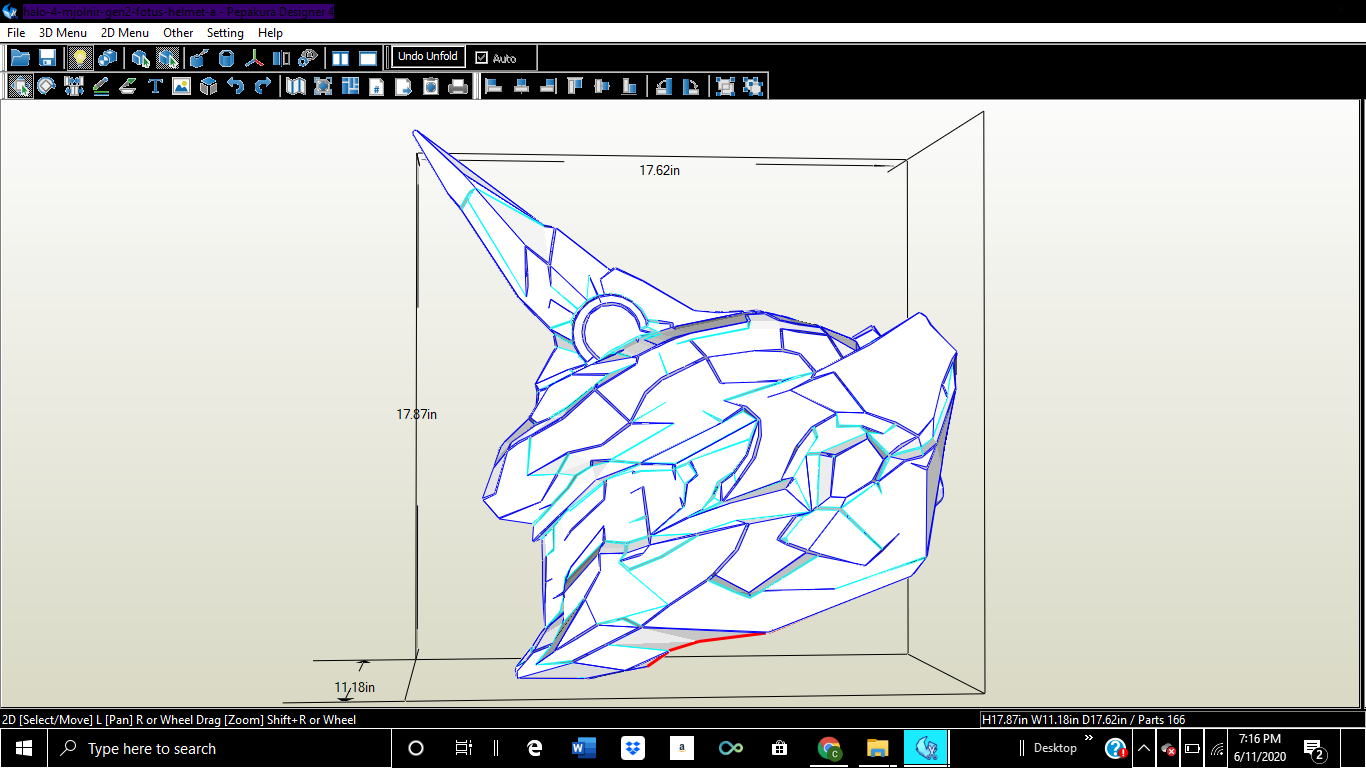Open the Windows Start menu
The height and width of the screenshot is (768, 1366).
pos(23,748)
